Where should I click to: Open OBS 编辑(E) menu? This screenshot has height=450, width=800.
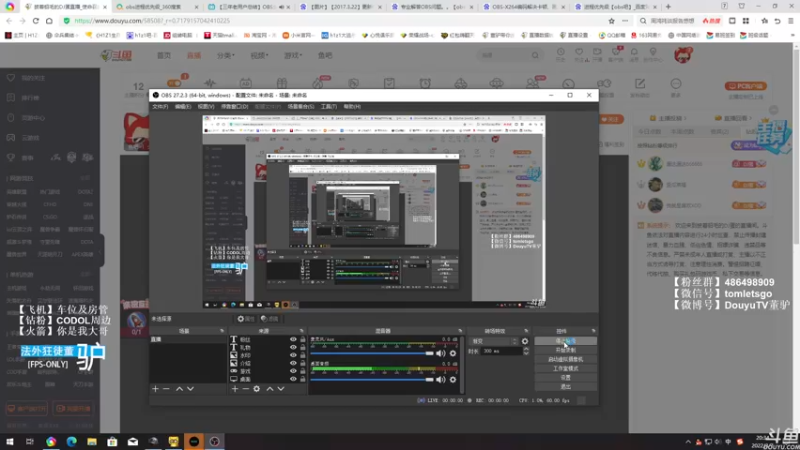pyautogui.click(x=183, y=107)
